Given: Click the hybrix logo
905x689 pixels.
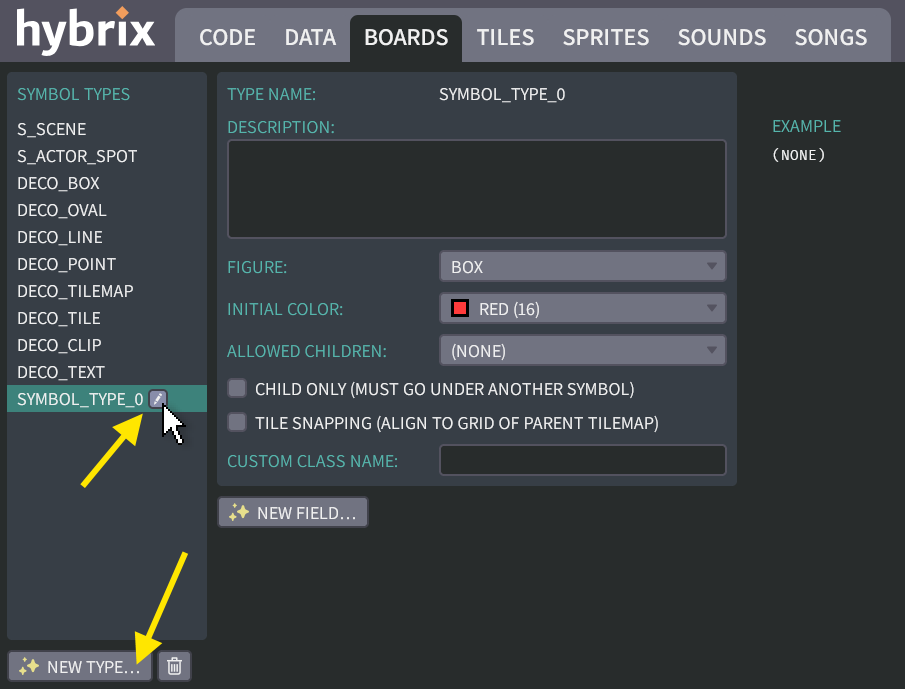Looking at the screenshot, I should coord(86,31).
